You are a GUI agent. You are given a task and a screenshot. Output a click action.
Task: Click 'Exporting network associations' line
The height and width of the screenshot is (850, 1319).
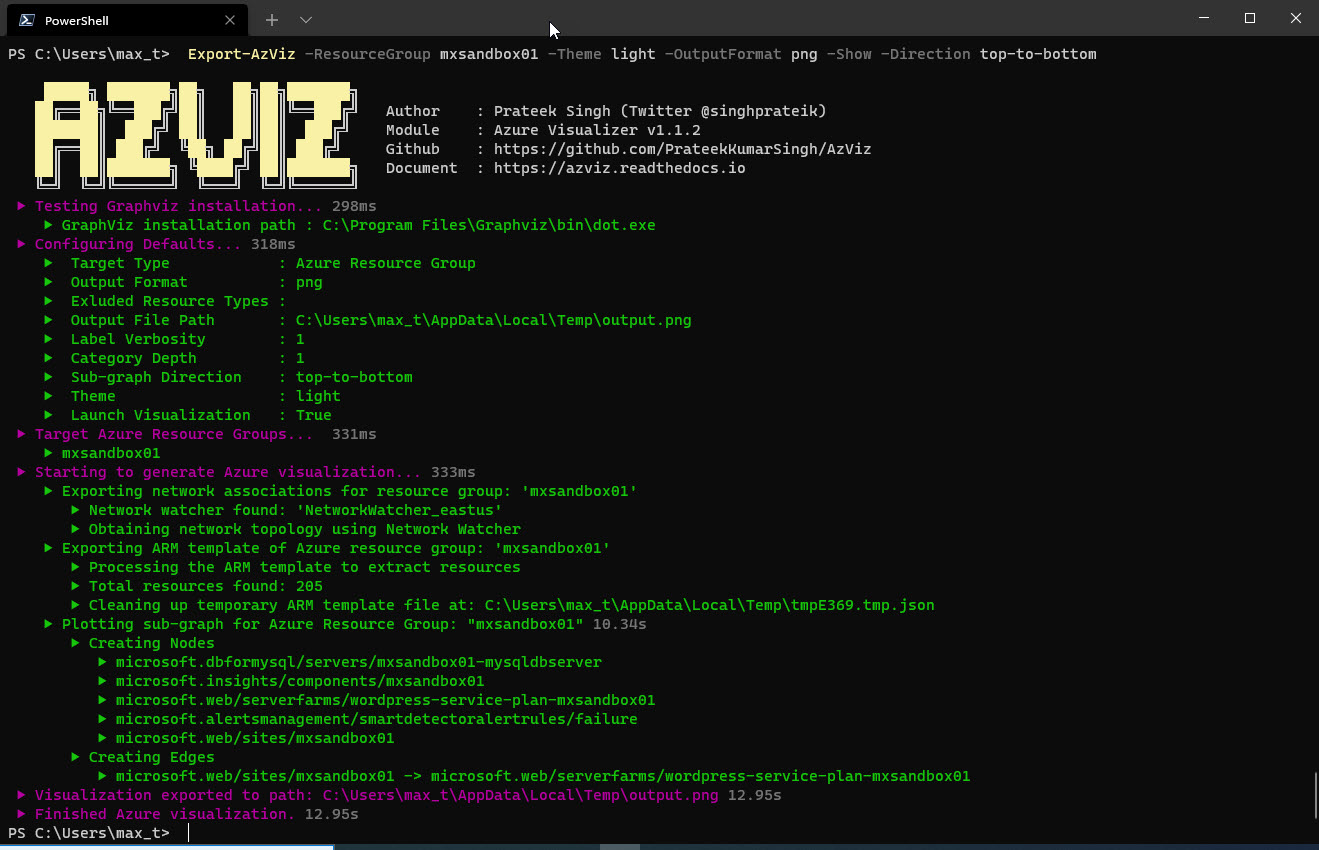[341, 491]
